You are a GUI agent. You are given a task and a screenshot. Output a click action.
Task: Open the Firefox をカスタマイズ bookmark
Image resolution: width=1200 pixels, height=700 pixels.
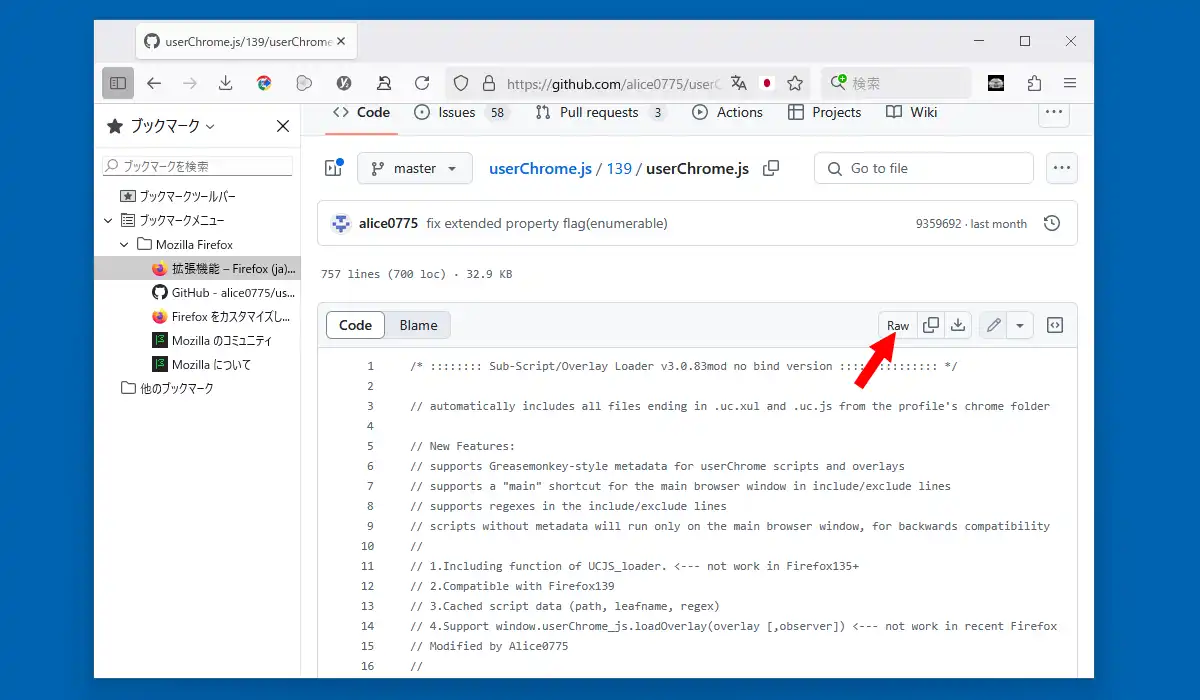coord(221,316)
